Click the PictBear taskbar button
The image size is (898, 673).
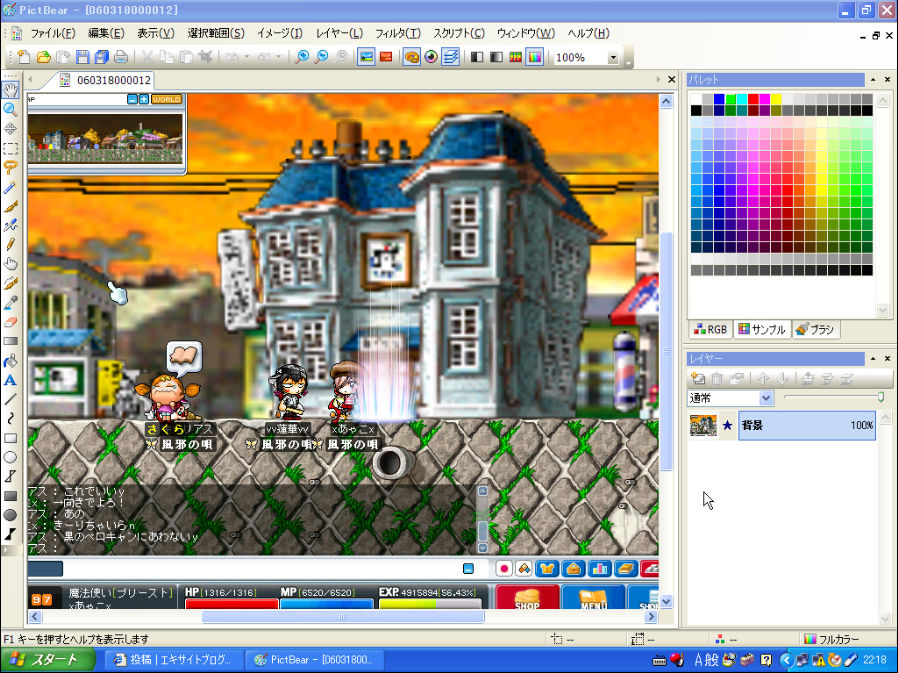pyautogui.click(x=314, y=660)
